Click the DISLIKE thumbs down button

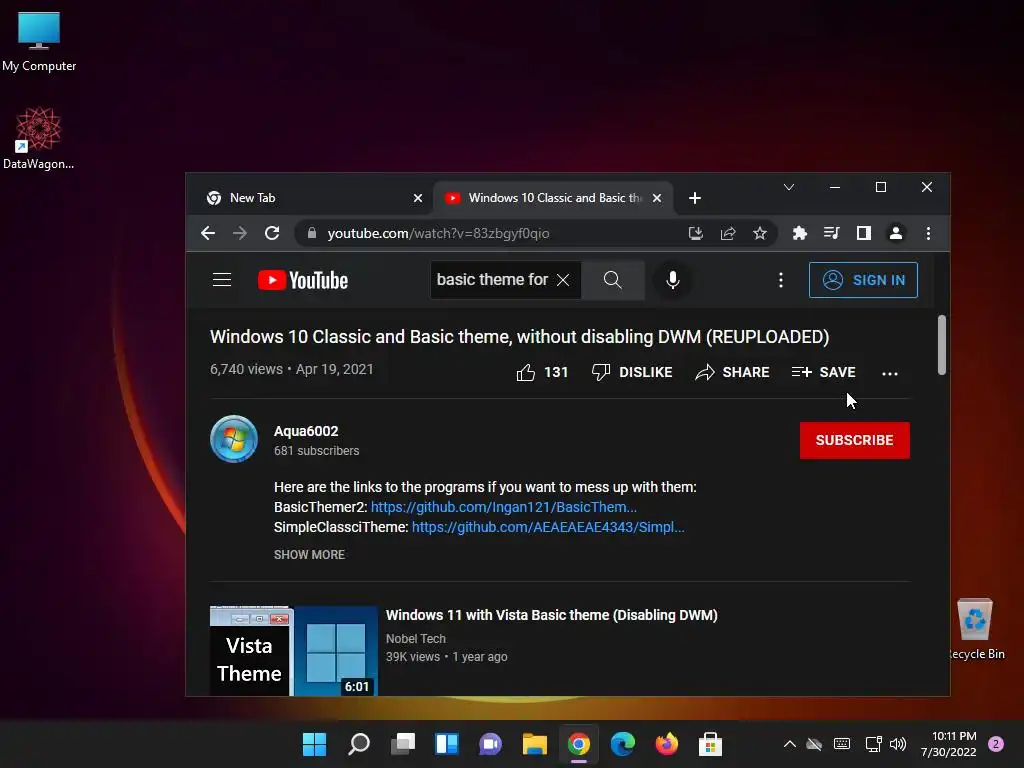632,372
